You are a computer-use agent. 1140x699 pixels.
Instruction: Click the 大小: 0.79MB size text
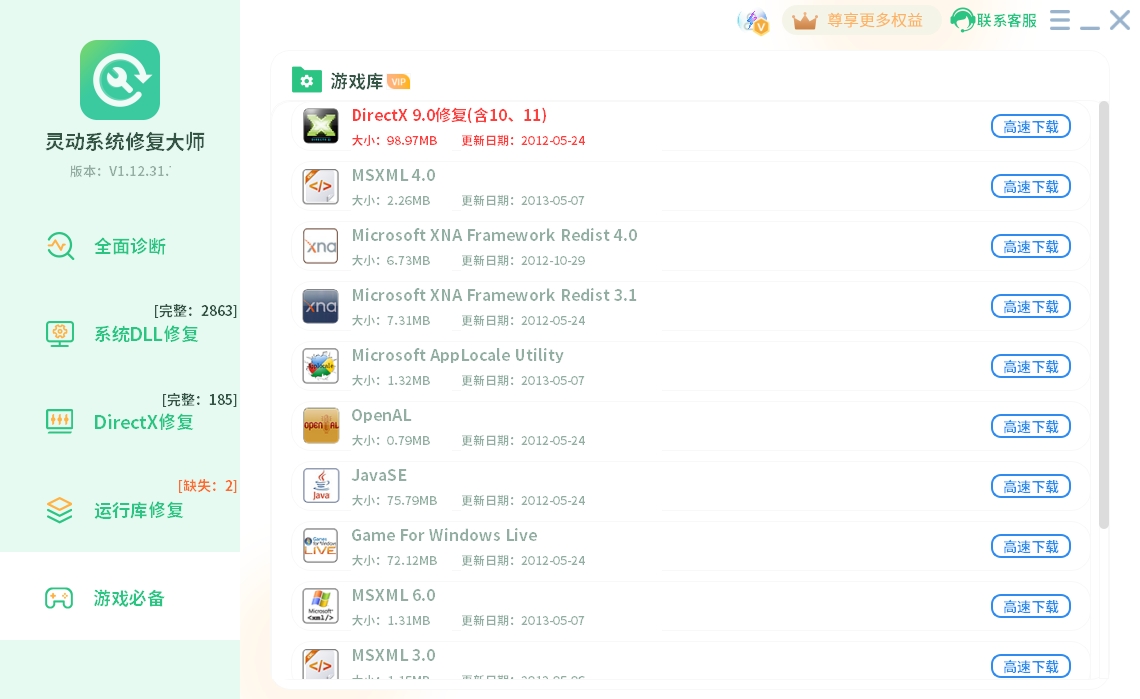[x=391, y=441]
